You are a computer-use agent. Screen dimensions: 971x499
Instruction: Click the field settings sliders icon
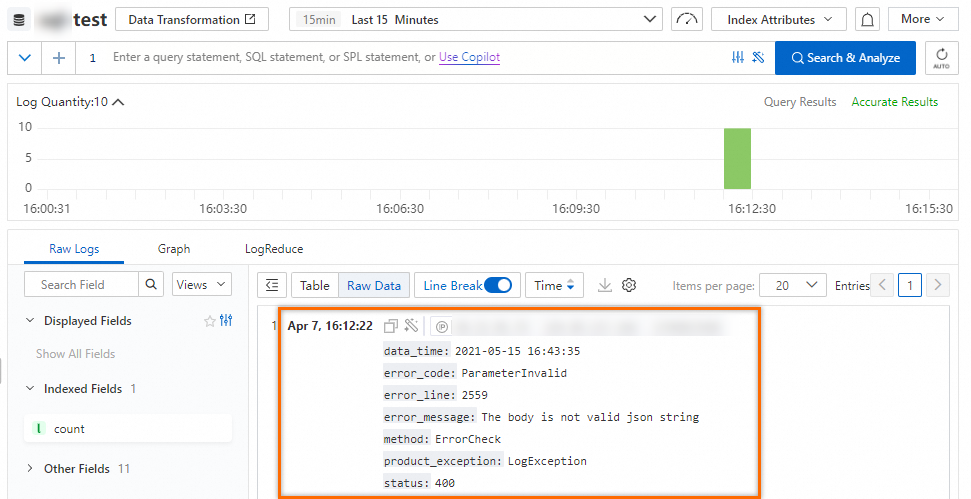tap(226, 321)
